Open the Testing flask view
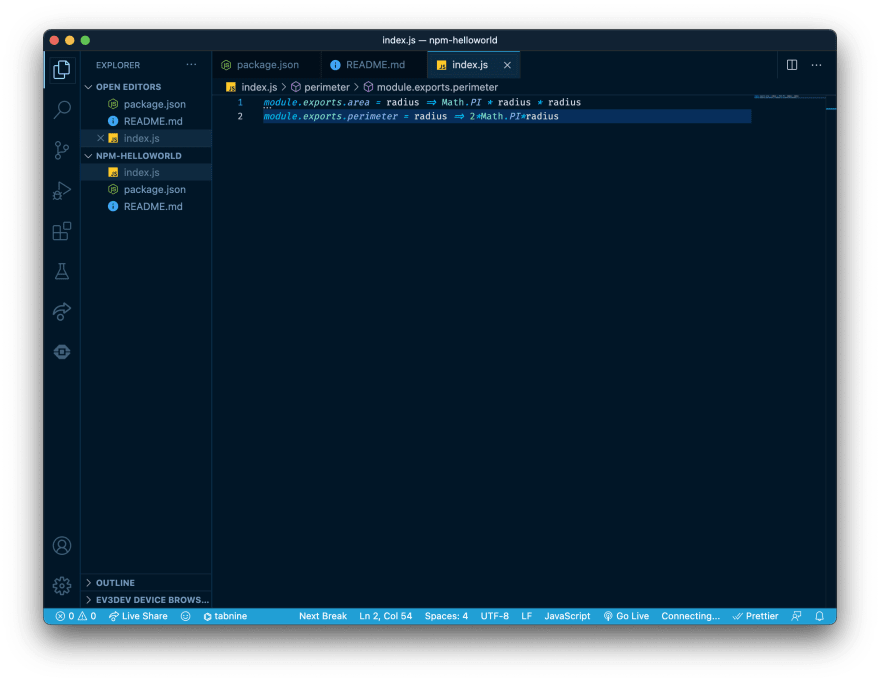The height and width of the screenshot is (682, 880). click(62, 272)
